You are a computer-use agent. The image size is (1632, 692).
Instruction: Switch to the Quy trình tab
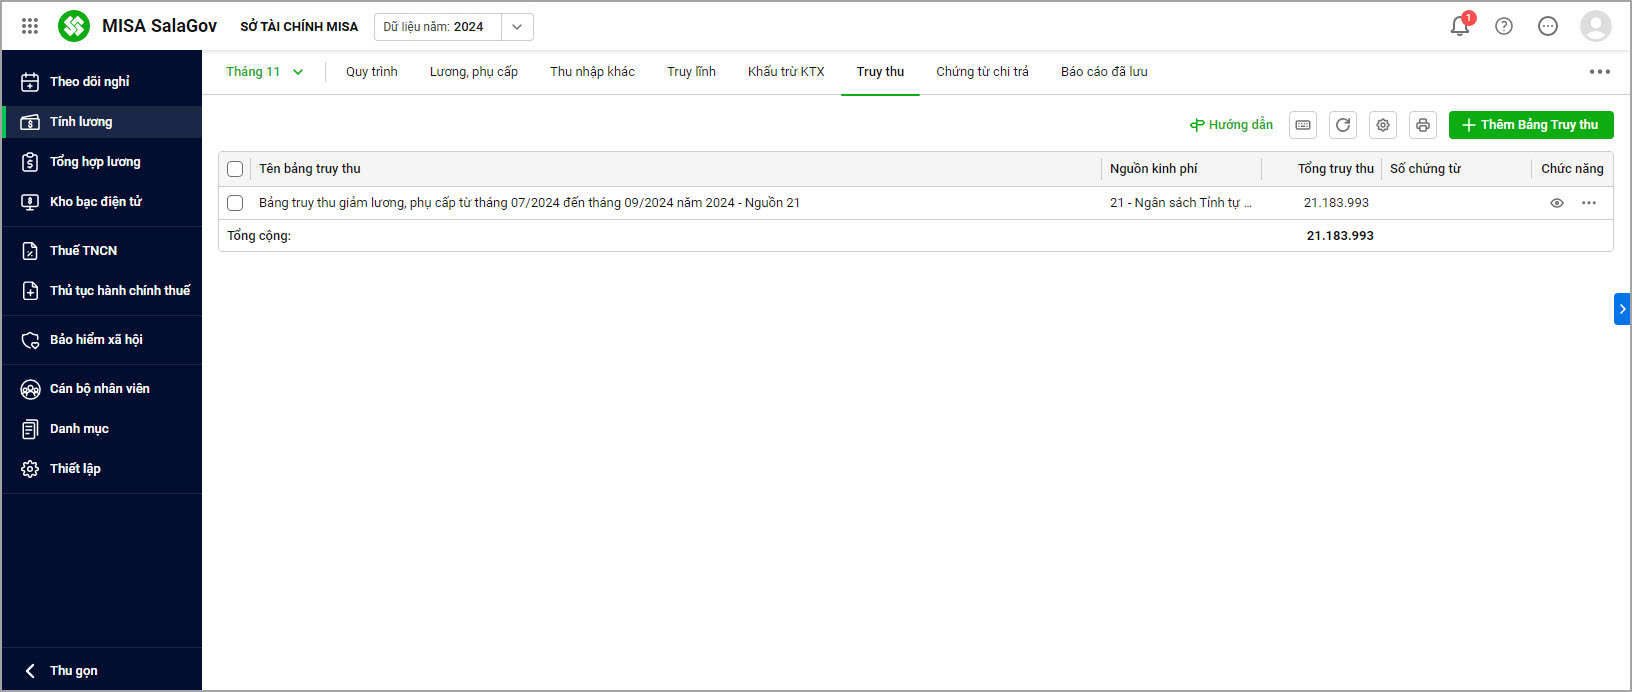[372, 72]
